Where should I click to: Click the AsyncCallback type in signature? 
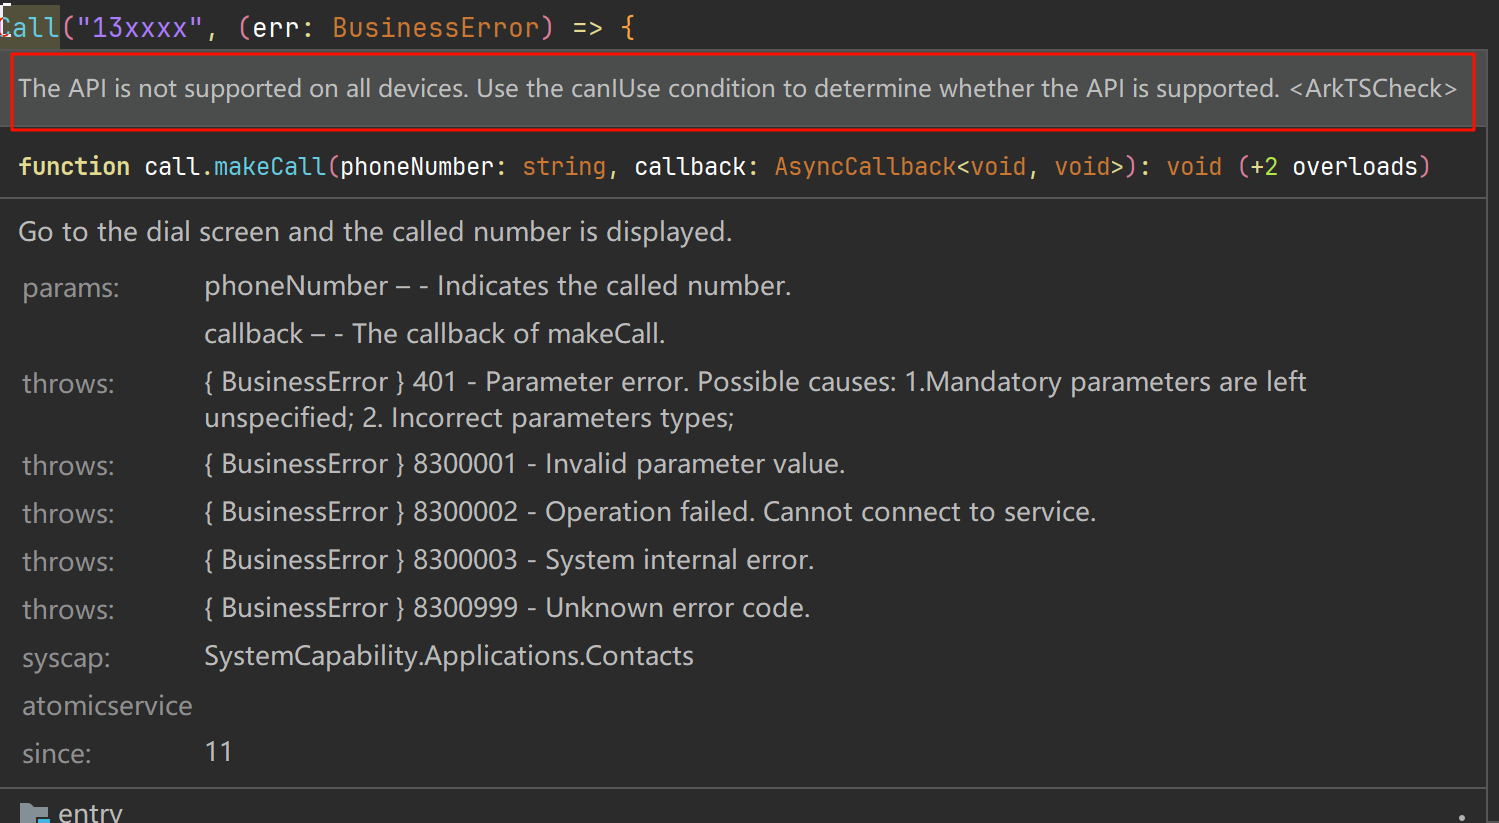[x=865, y=167]
